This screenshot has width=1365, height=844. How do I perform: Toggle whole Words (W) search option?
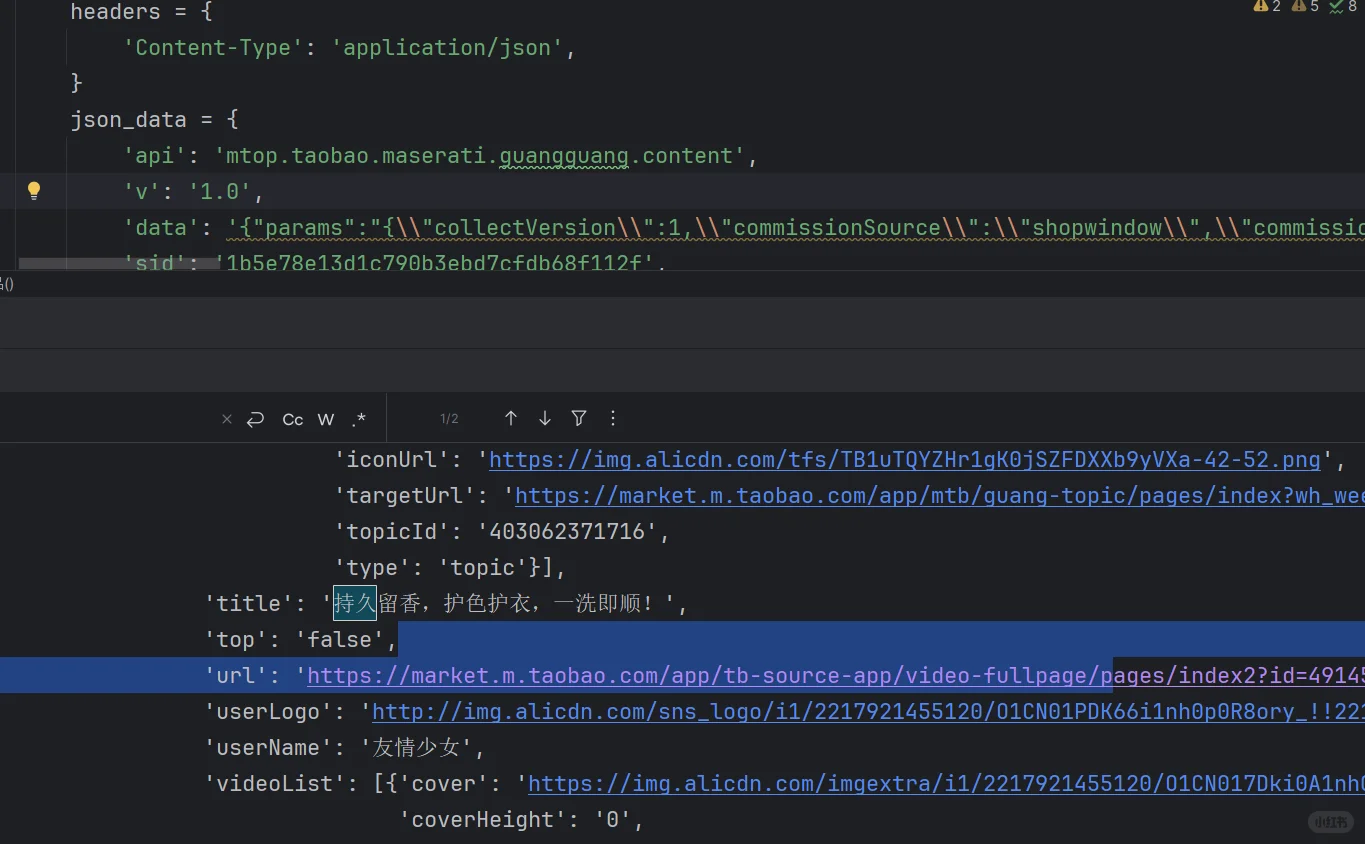click(326, 419)
